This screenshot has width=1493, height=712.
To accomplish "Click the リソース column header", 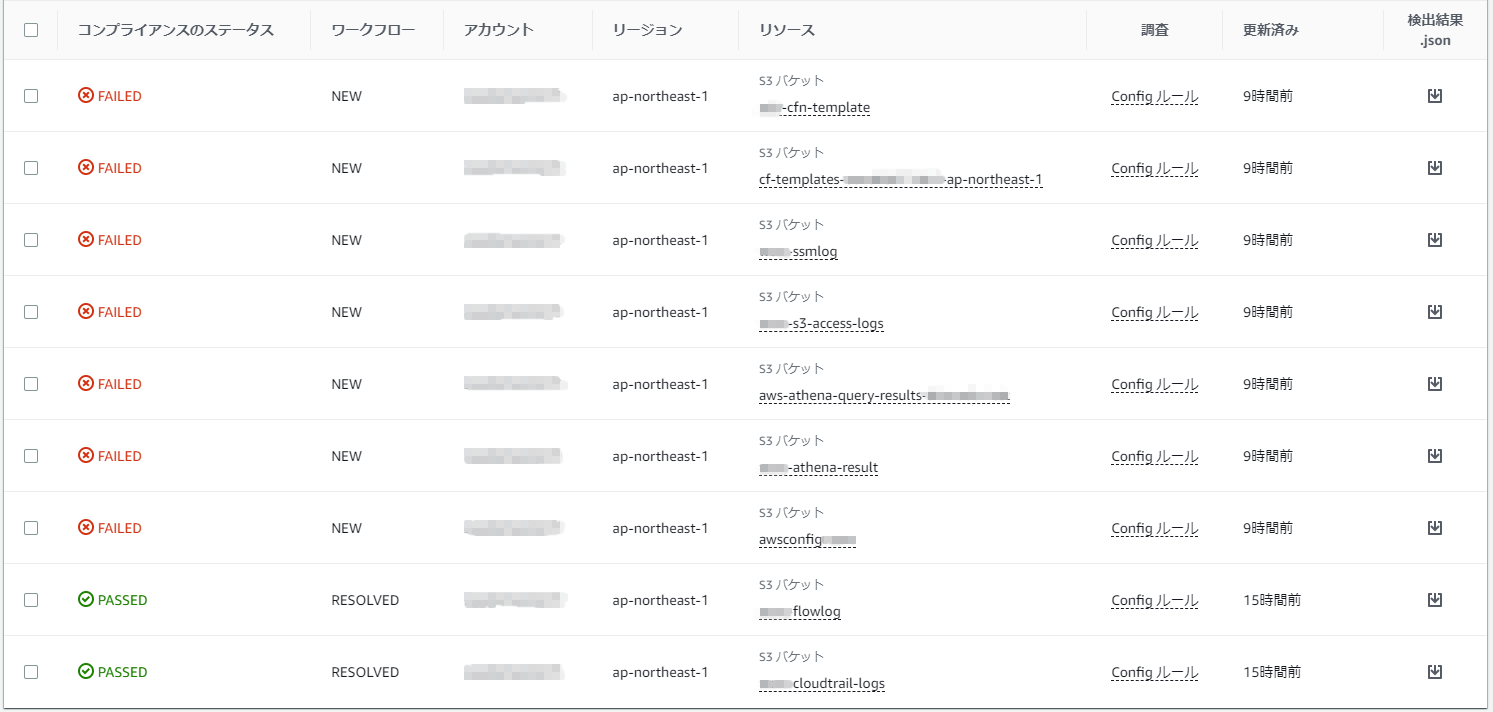I will point(787,30).
